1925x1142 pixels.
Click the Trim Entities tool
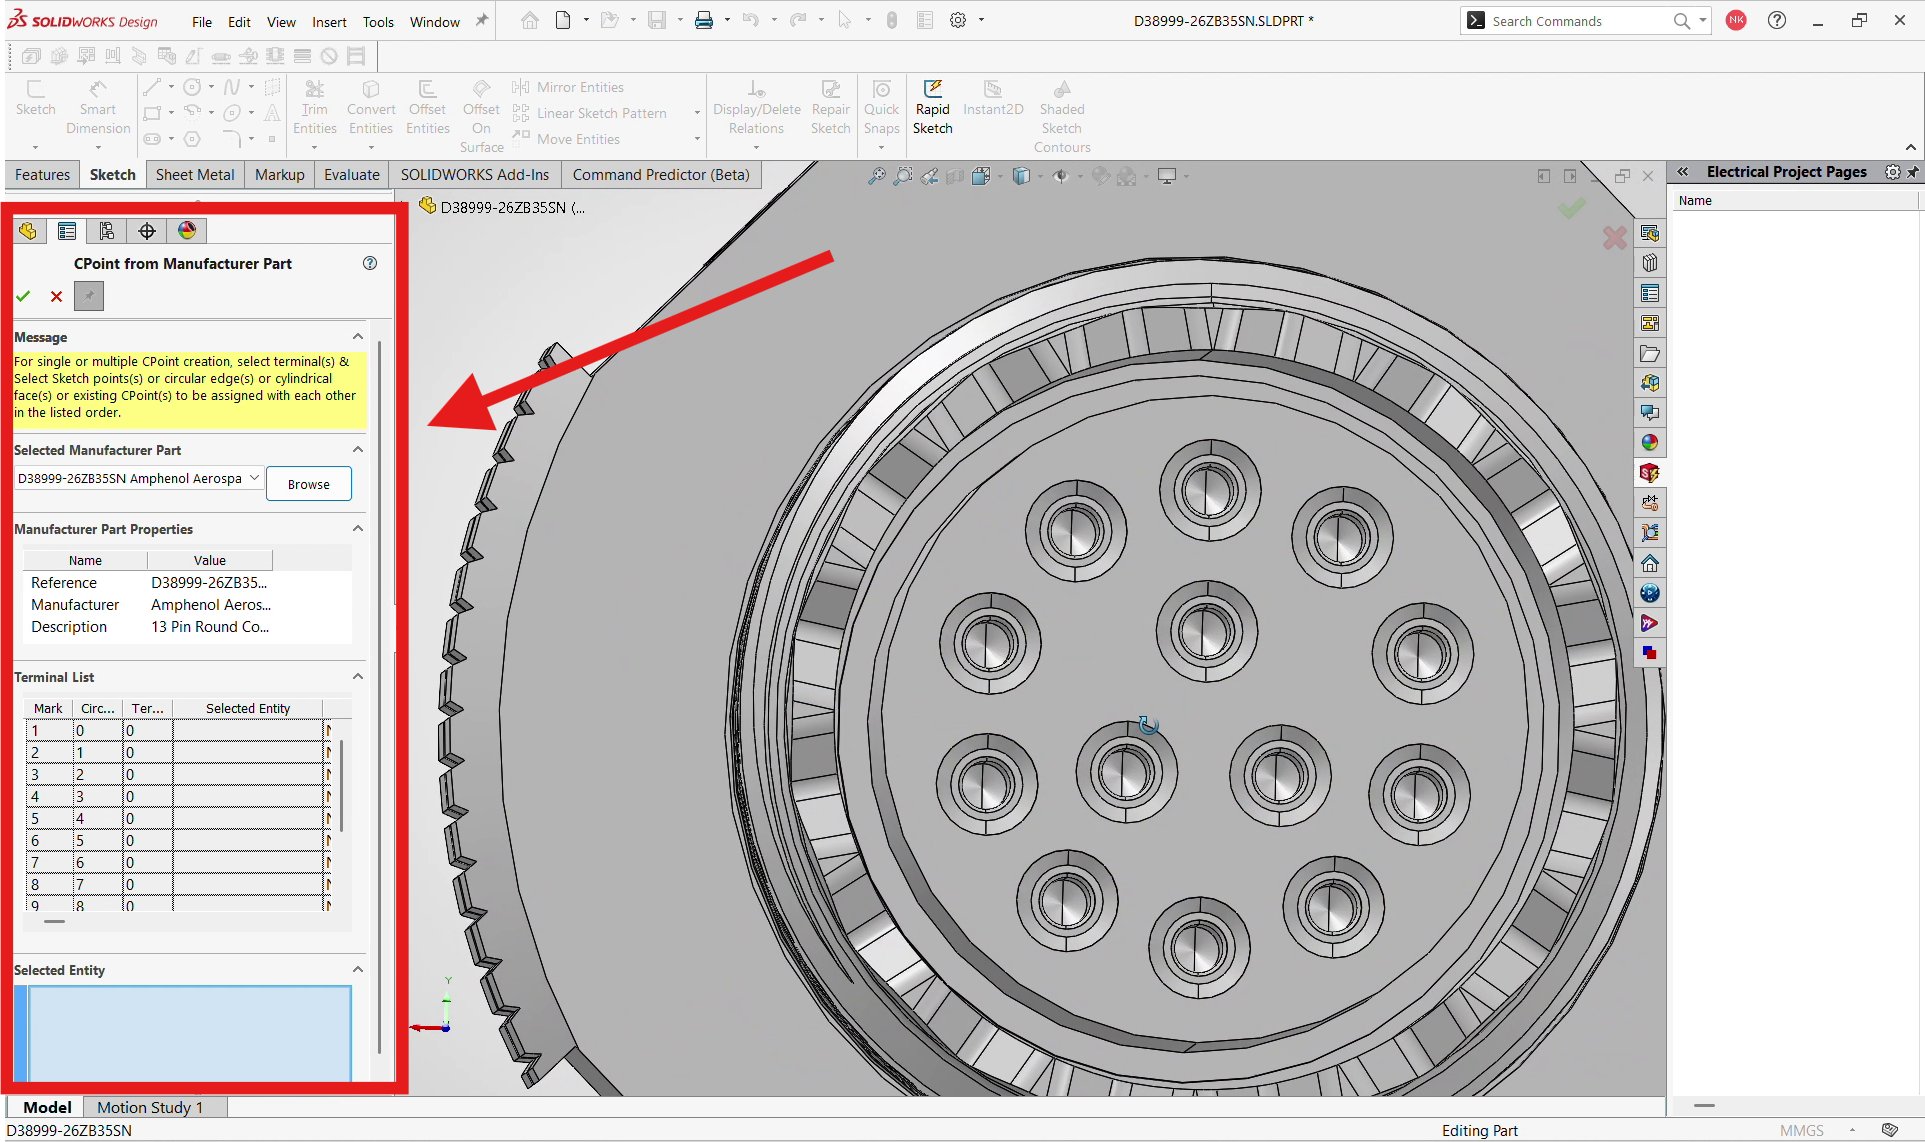(315, 108)
